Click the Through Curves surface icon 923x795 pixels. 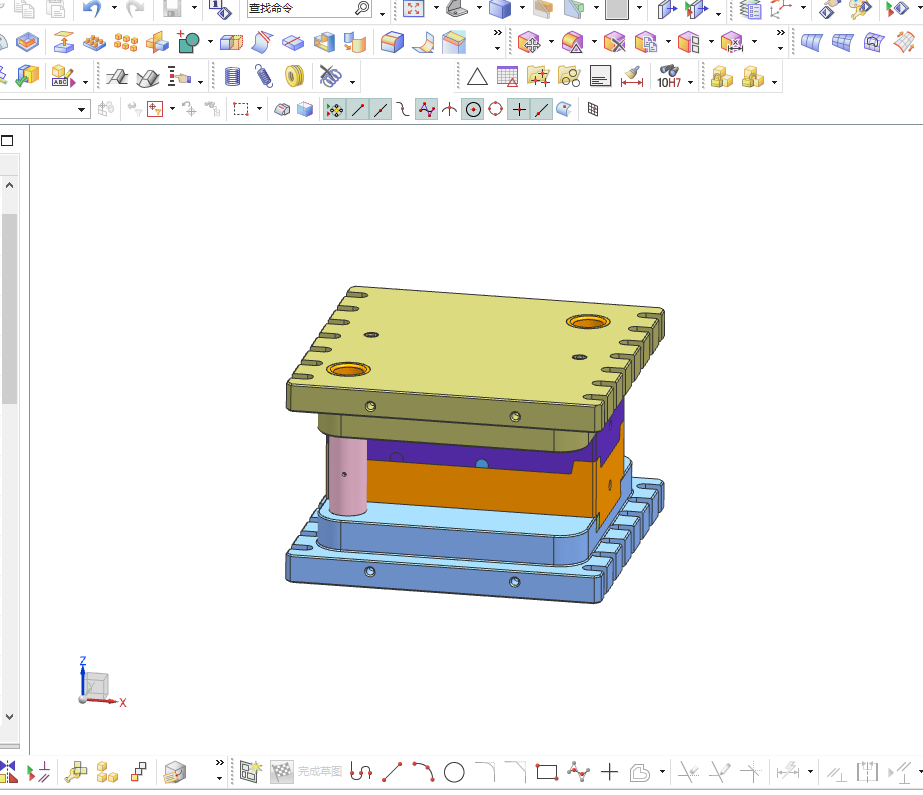811,42
